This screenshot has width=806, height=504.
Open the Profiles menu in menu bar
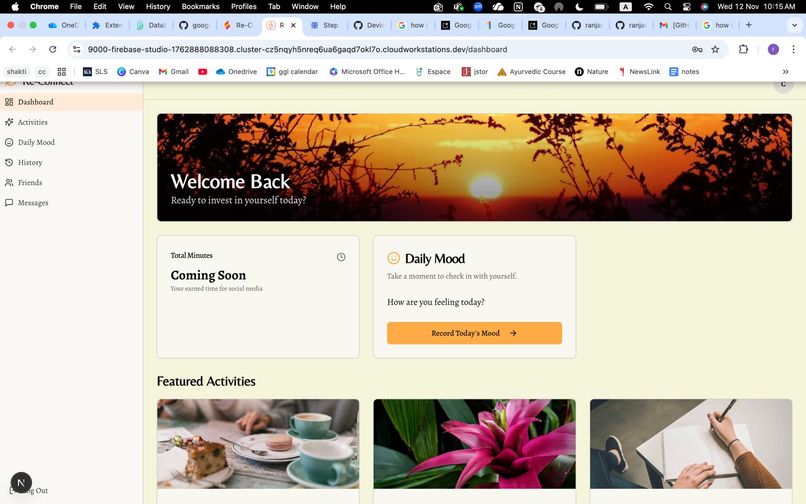244,7
